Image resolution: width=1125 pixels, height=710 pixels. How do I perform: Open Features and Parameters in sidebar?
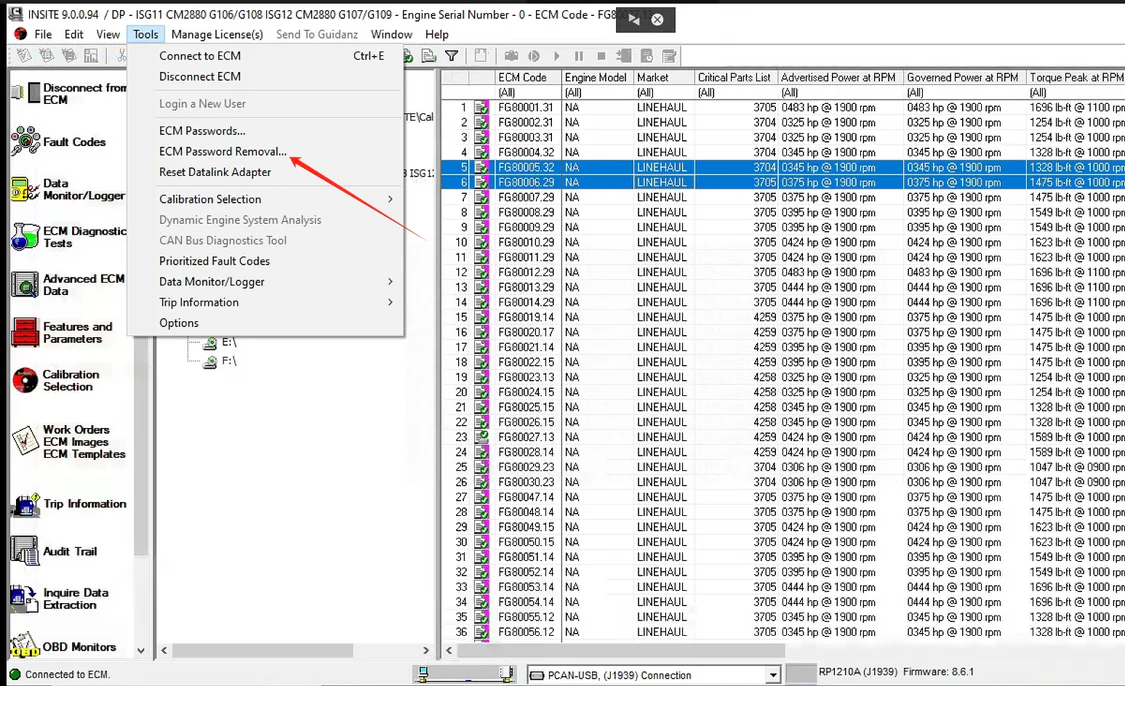(25, 333)
